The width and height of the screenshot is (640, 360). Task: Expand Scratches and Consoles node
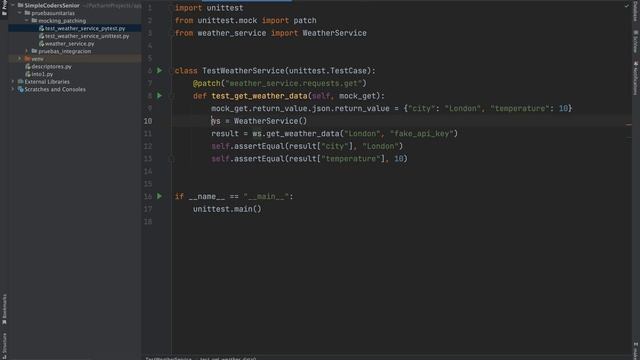point(13,89)
